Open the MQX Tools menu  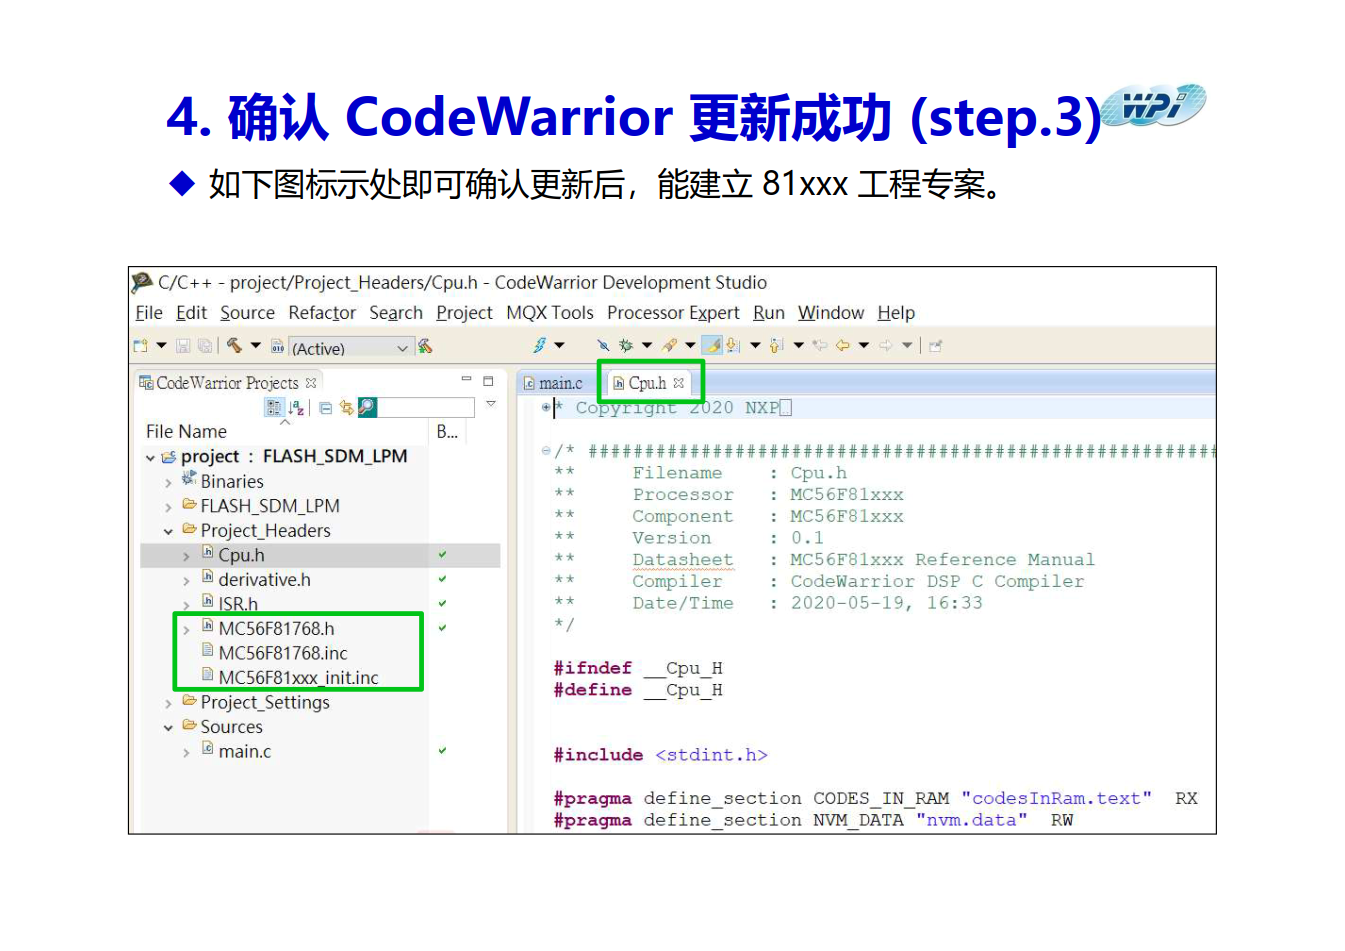click(x=550, y=313)
